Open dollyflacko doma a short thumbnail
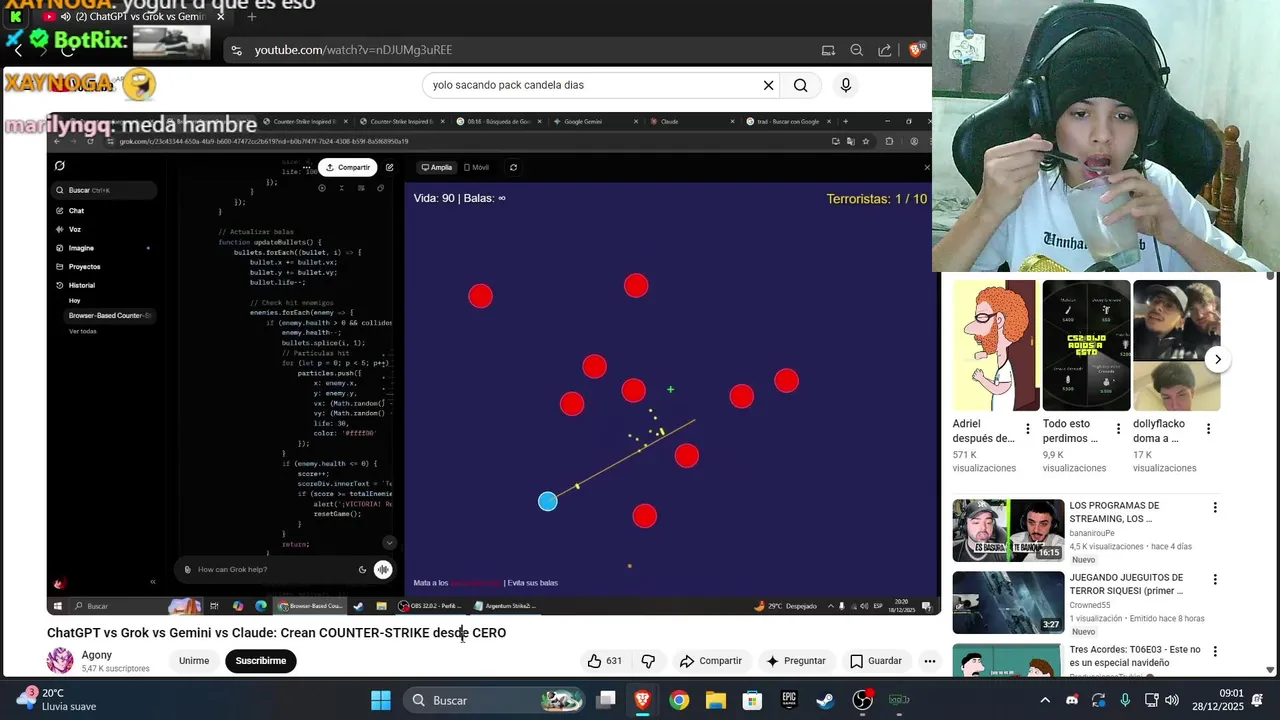This screenshot has width=1280, height=720. [1177, 345]
